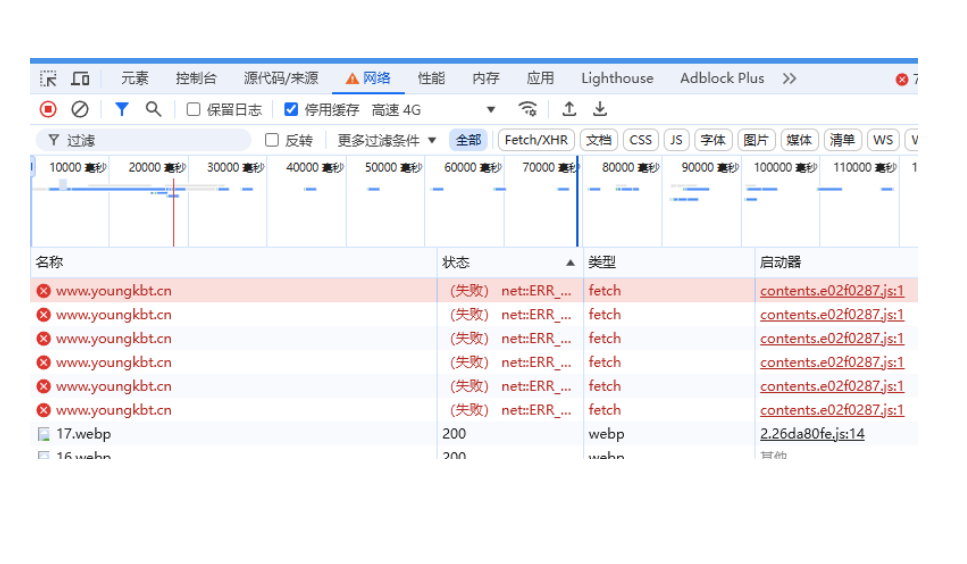Enable the 保留日志 checkbox

tap(193, 110)
